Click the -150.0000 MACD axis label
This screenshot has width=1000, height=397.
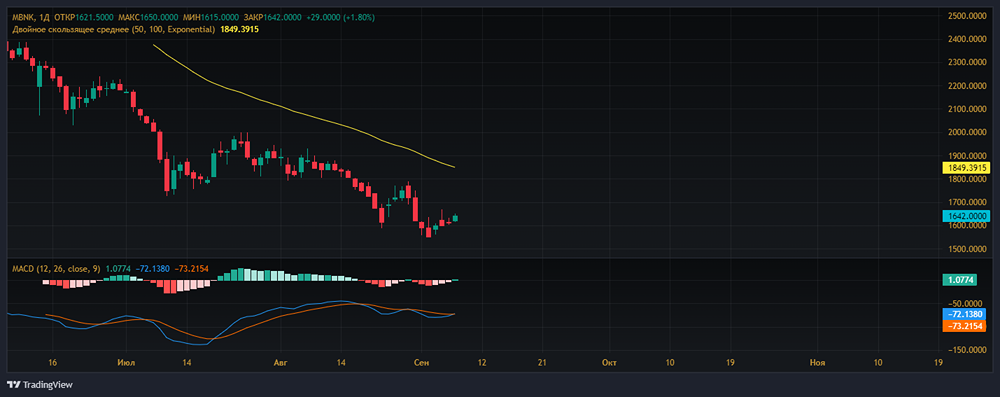[967, 350]
